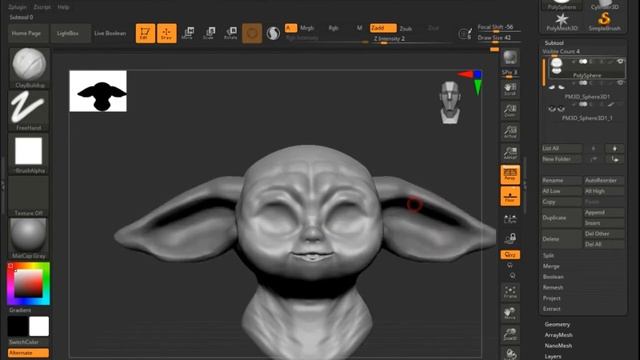Toggle the lock camera icon
Screen dimensions: 640x360
click(x=510, y=238)
